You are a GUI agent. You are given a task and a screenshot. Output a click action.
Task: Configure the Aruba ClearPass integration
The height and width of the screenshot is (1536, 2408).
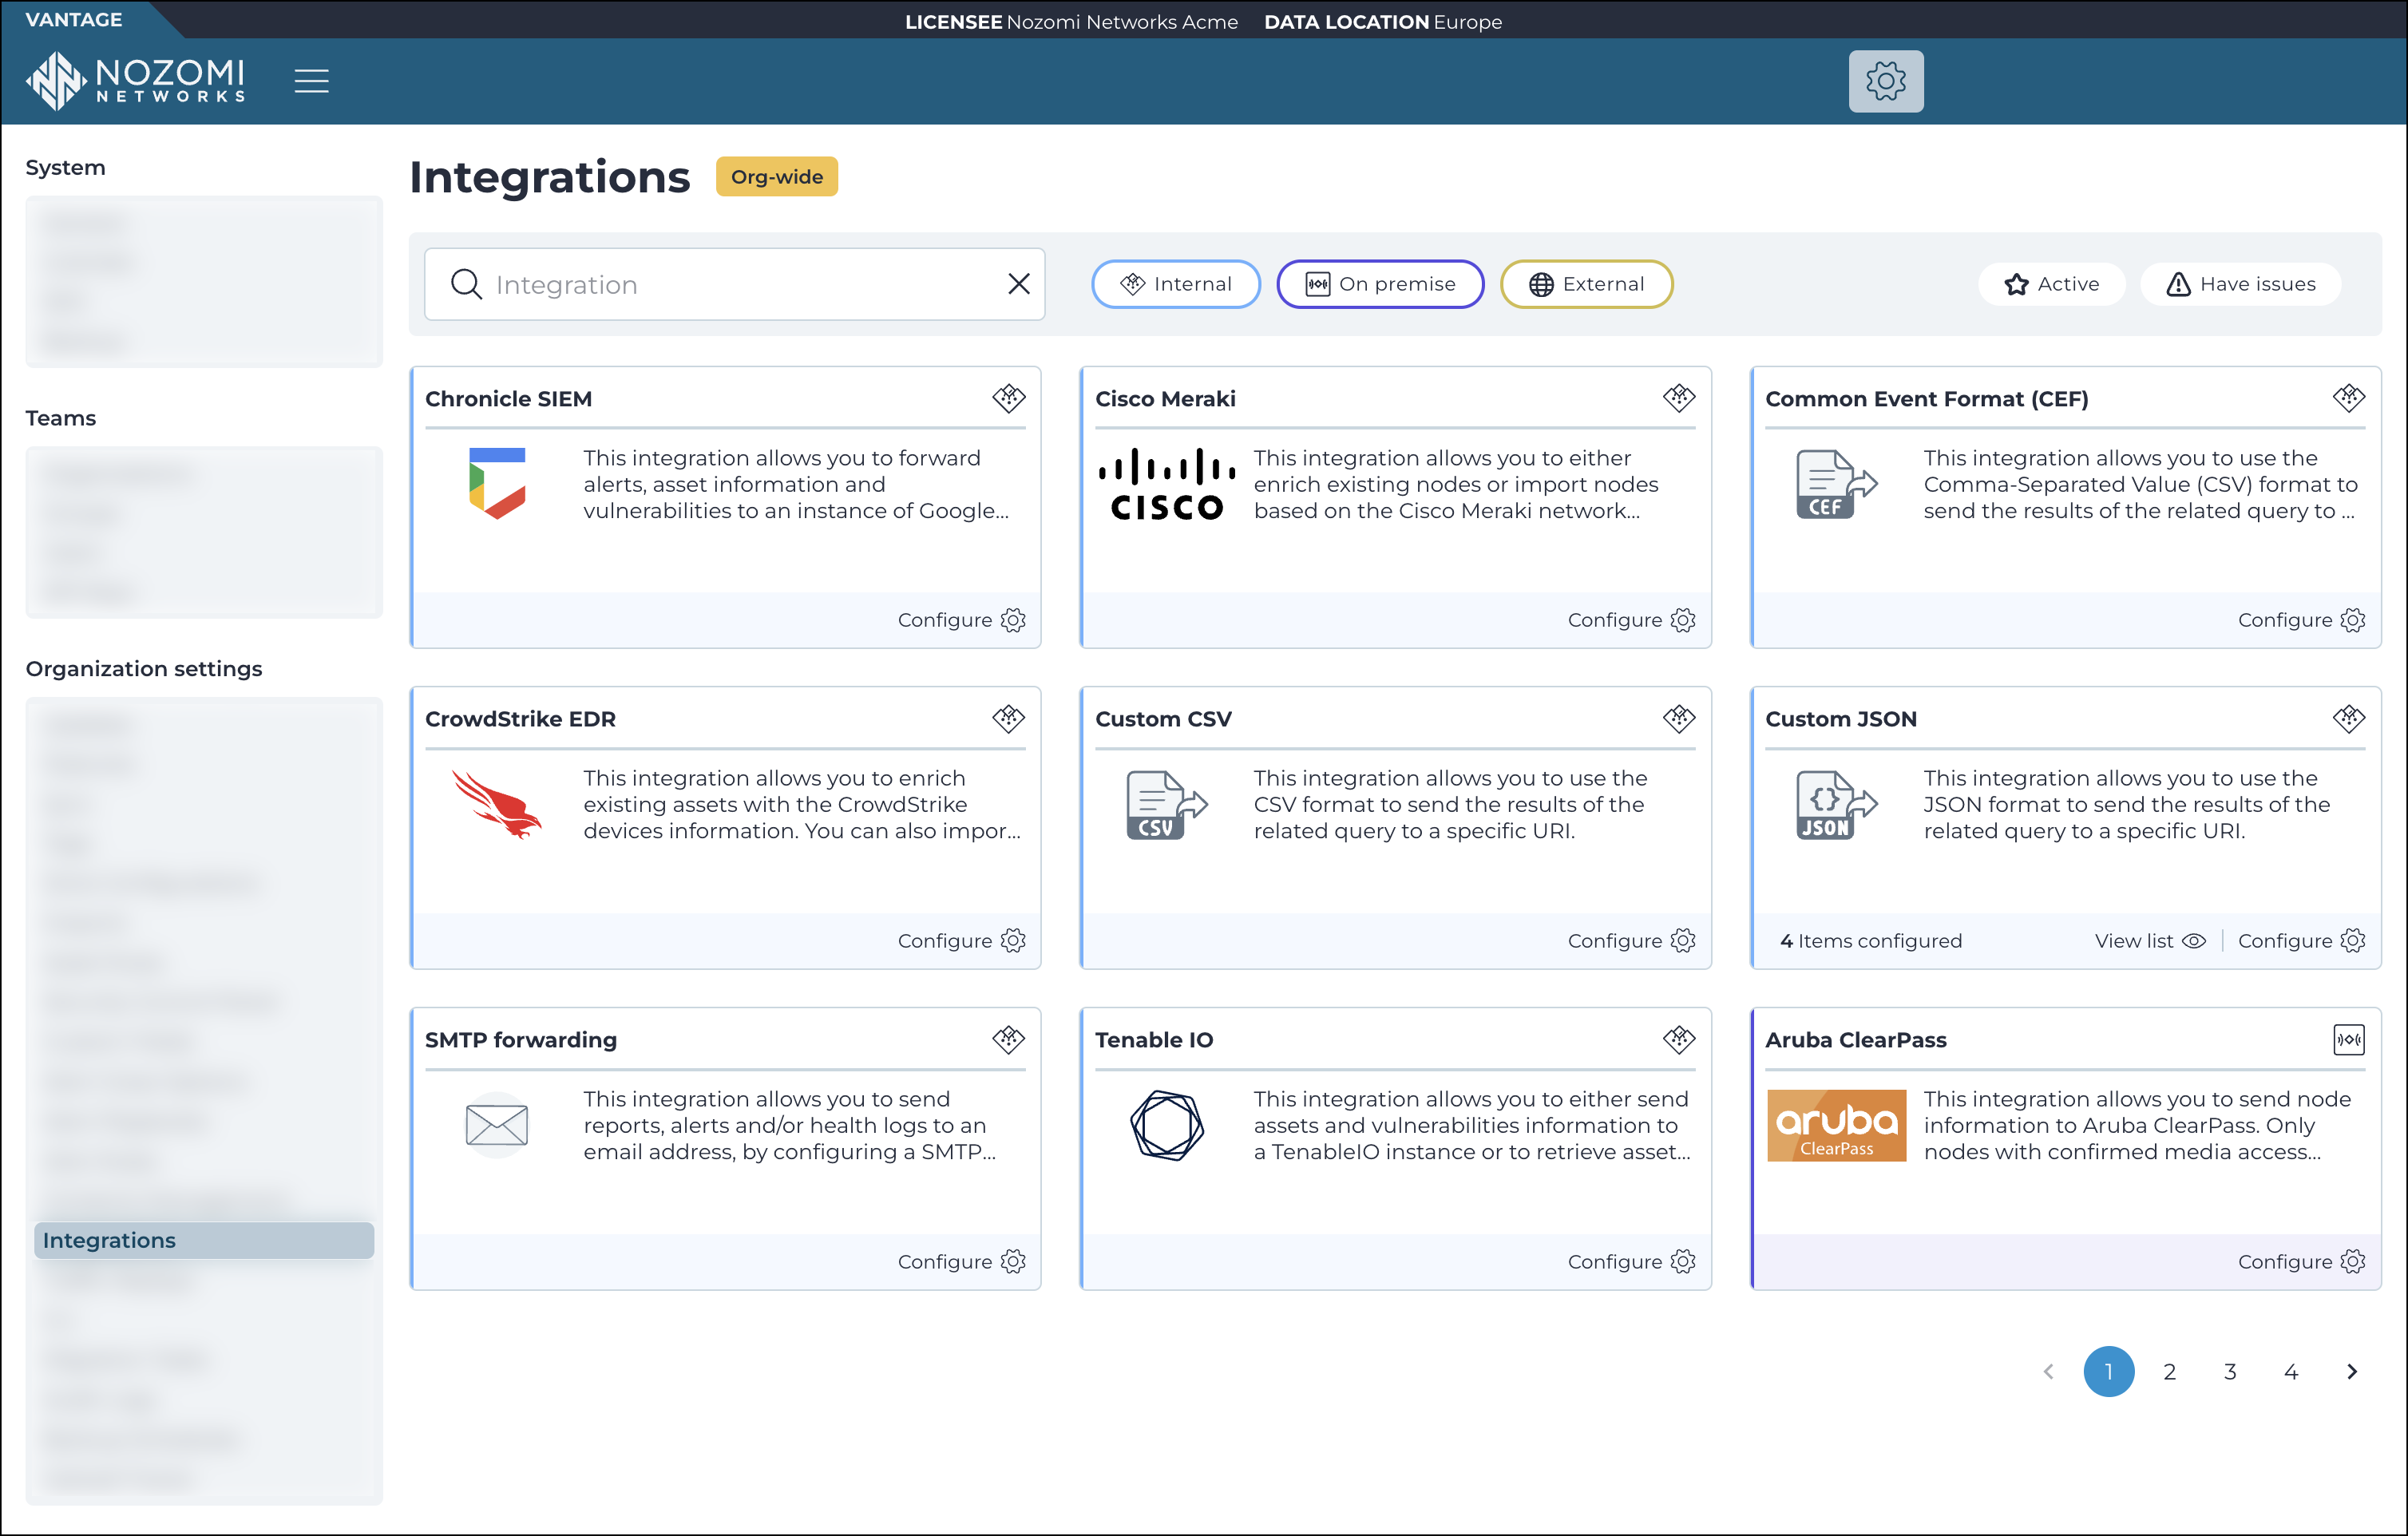(2301, 1262)
